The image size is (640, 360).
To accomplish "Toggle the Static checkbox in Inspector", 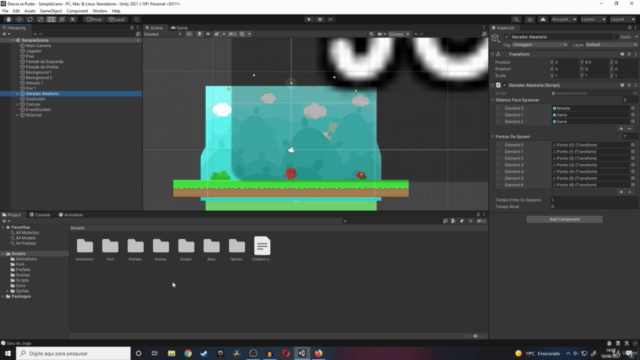I will [x=617, y=37].
